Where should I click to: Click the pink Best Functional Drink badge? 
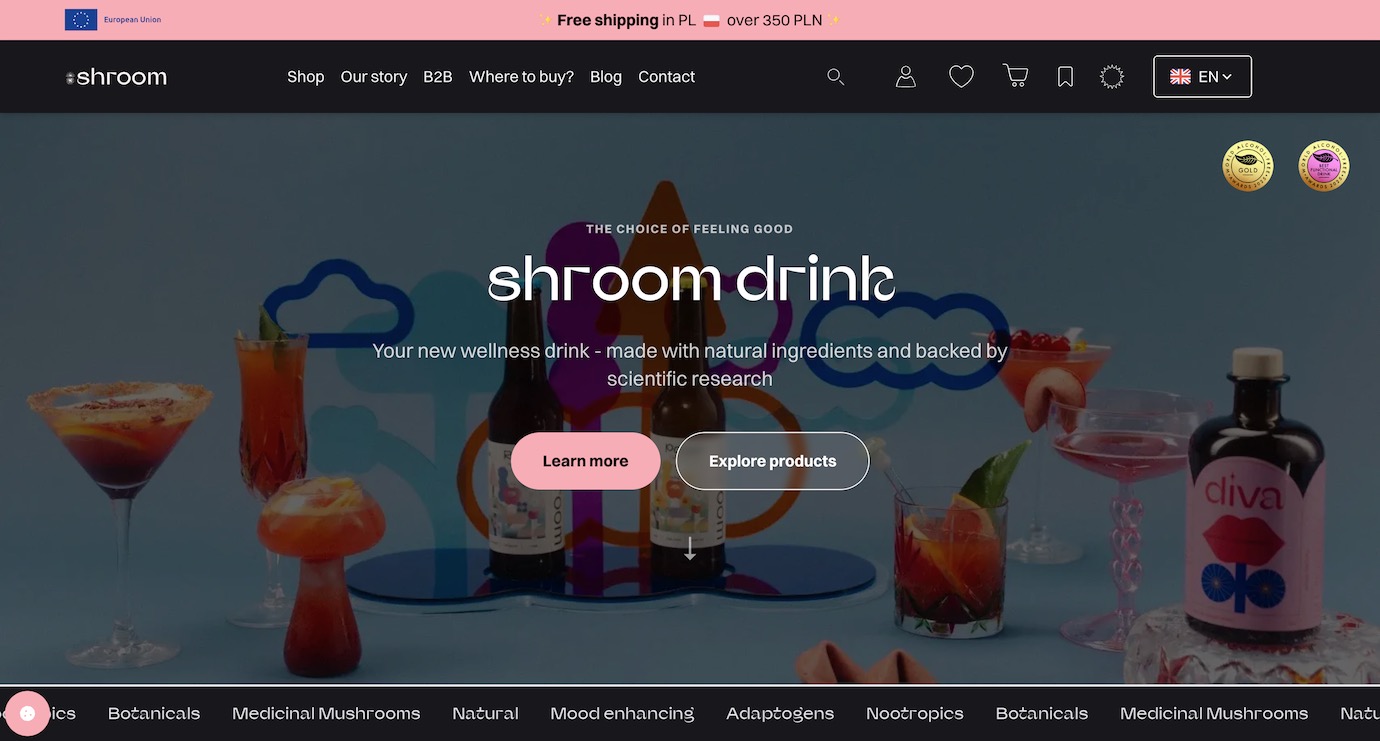1323,165
